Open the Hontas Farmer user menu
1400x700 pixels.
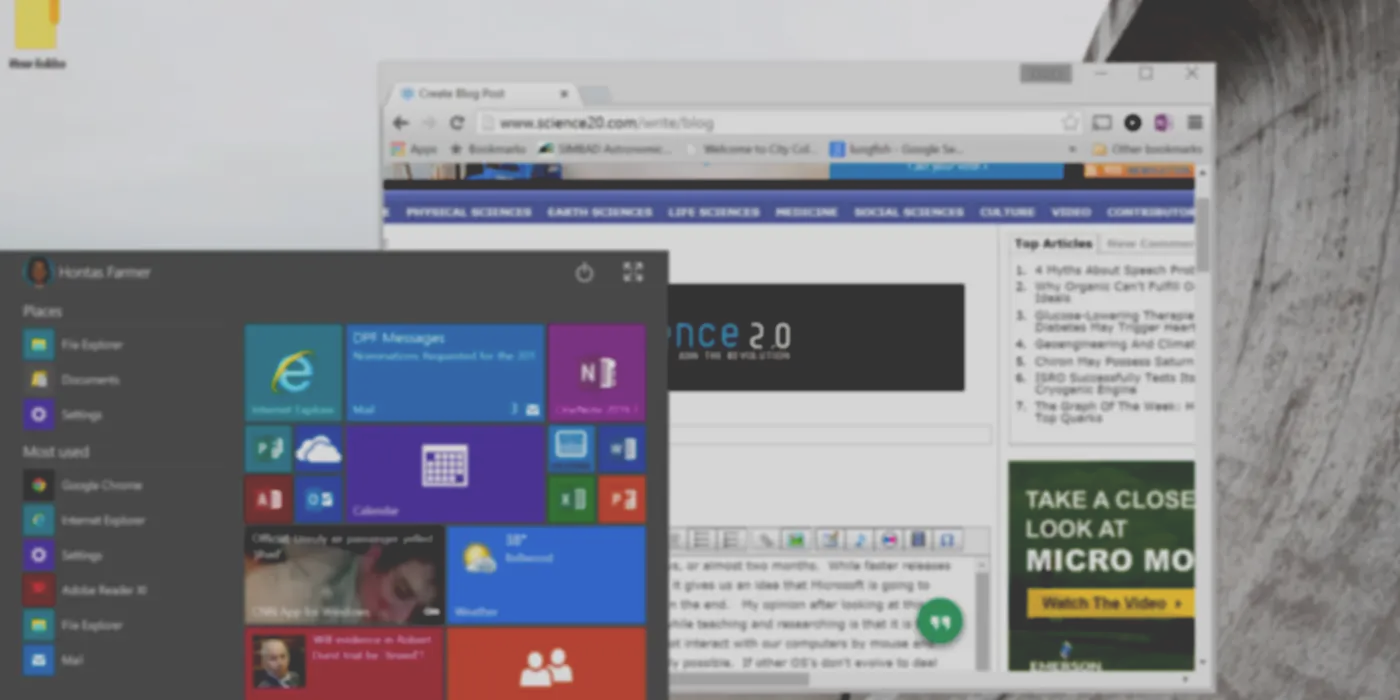click(x=88, y=272)
